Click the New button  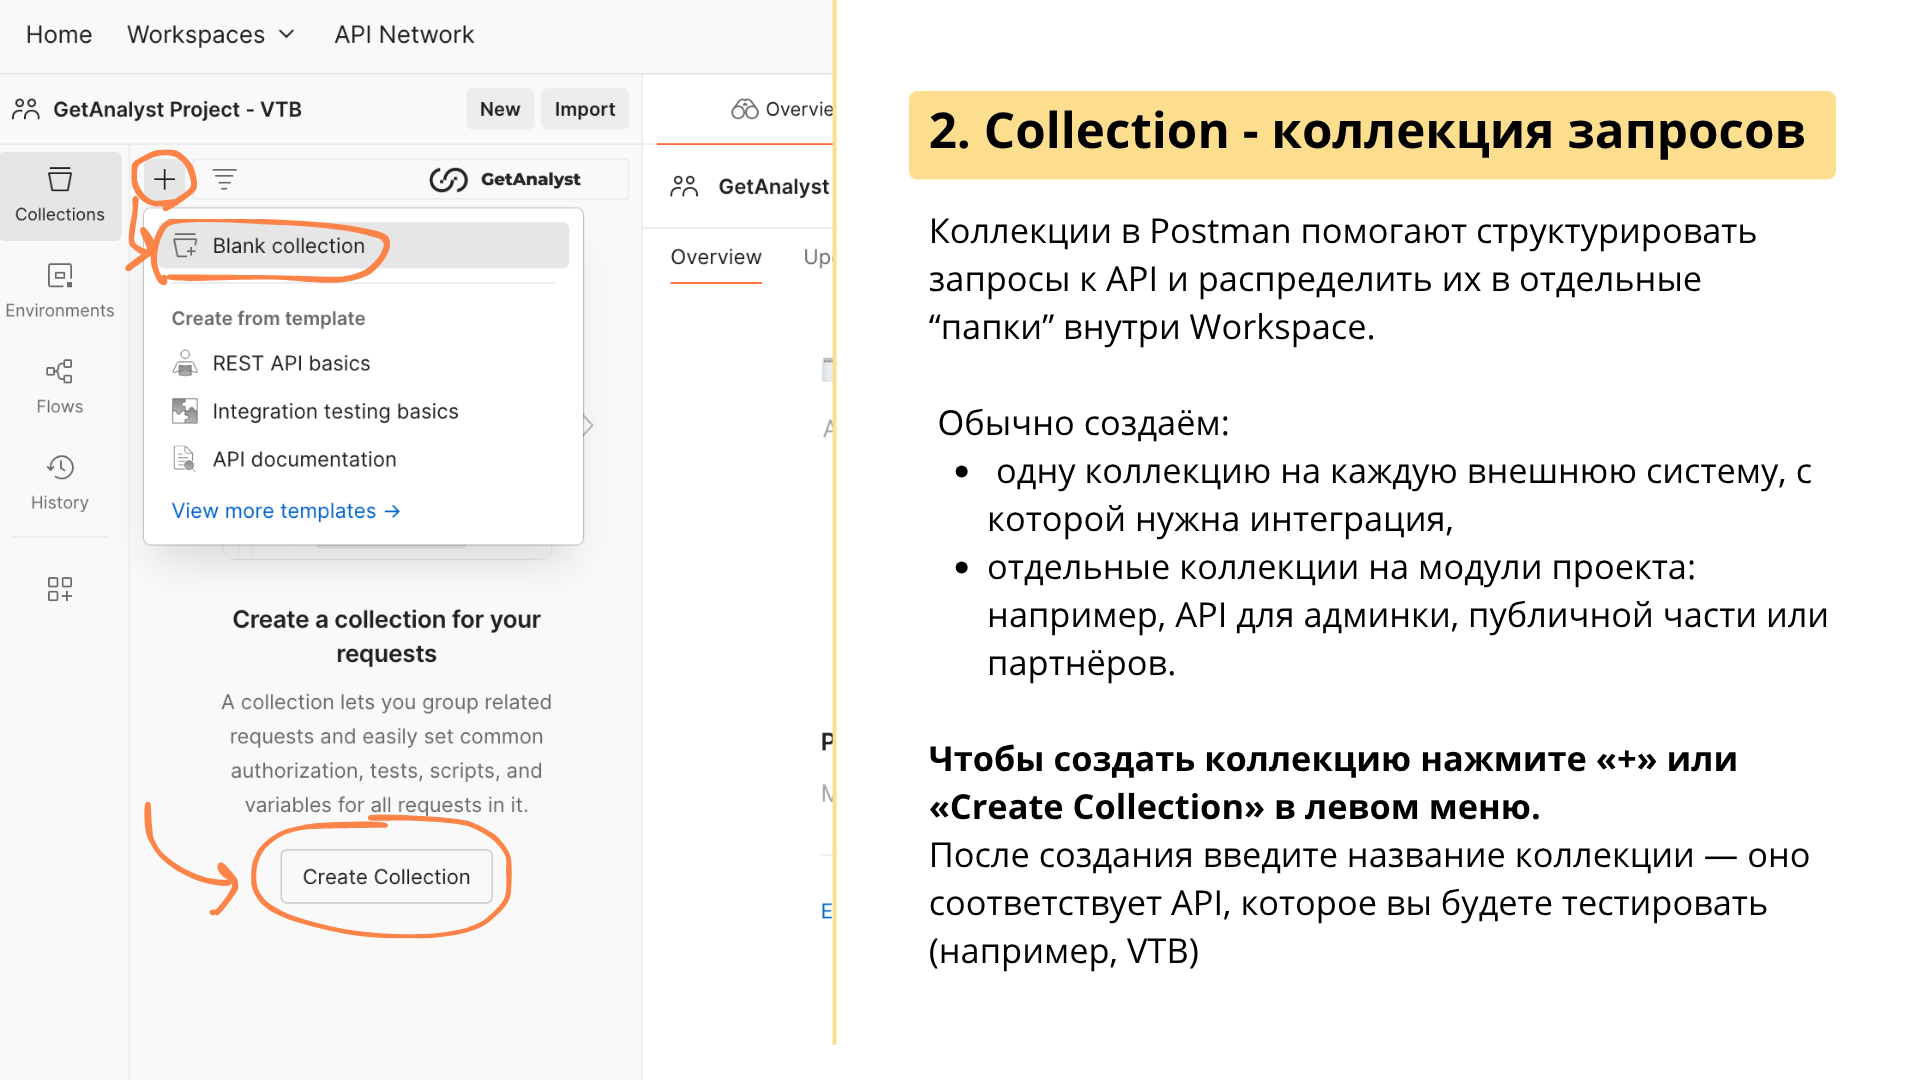(500, 109)
